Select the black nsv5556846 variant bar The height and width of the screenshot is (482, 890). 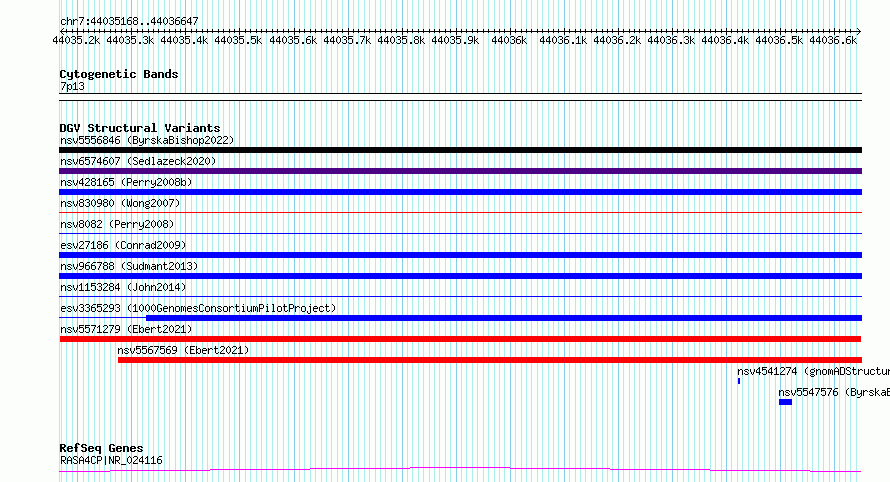[x=460, y=150]
